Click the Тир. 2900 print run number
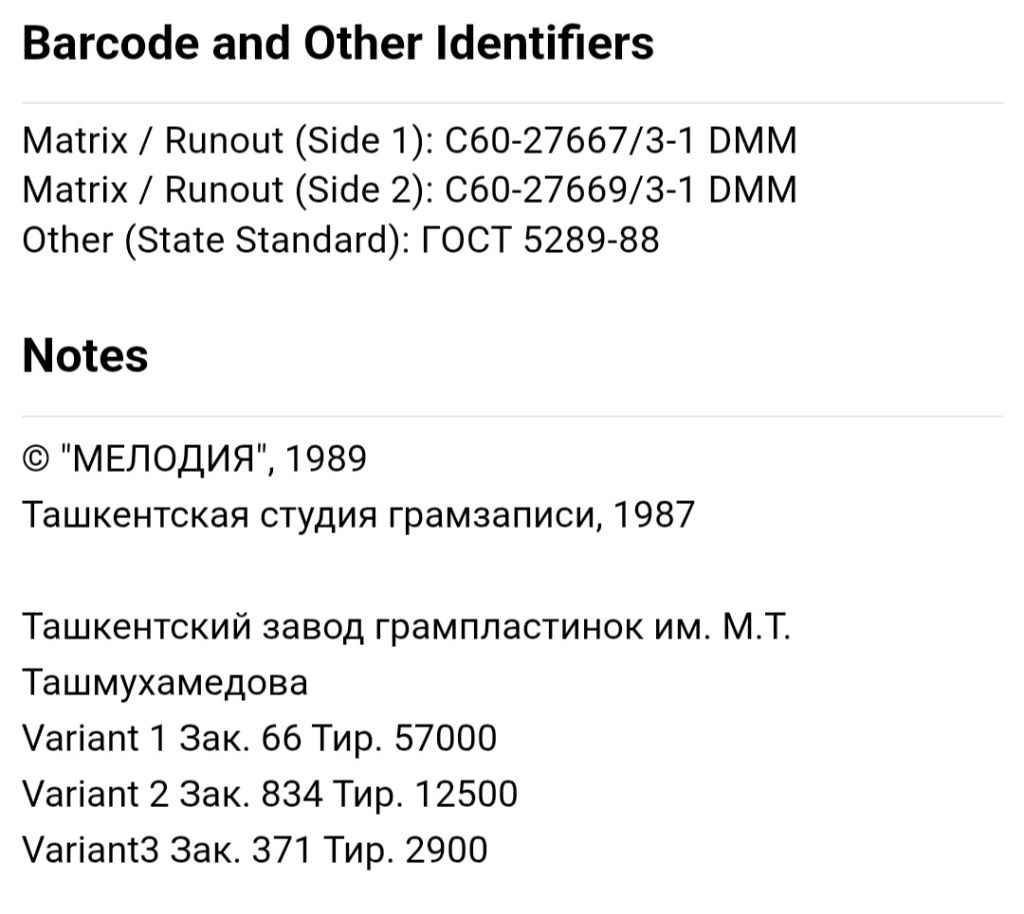Screen dimensions: 1024x914 [405, 850]
